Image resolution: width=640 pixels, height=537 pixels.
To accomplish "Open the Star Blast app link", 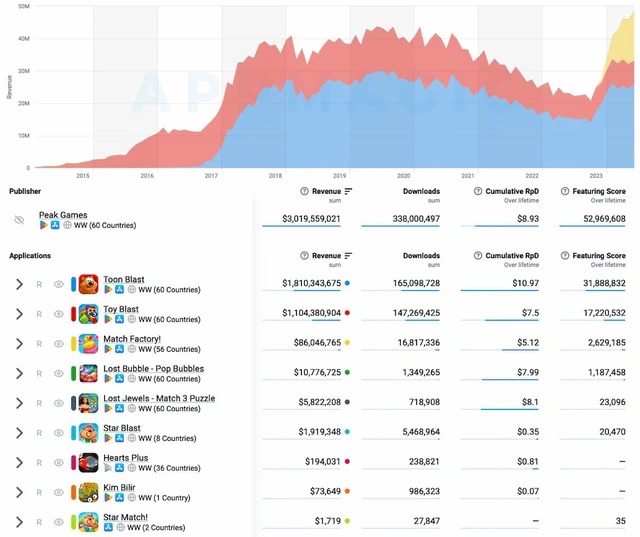I will [122, 428].
